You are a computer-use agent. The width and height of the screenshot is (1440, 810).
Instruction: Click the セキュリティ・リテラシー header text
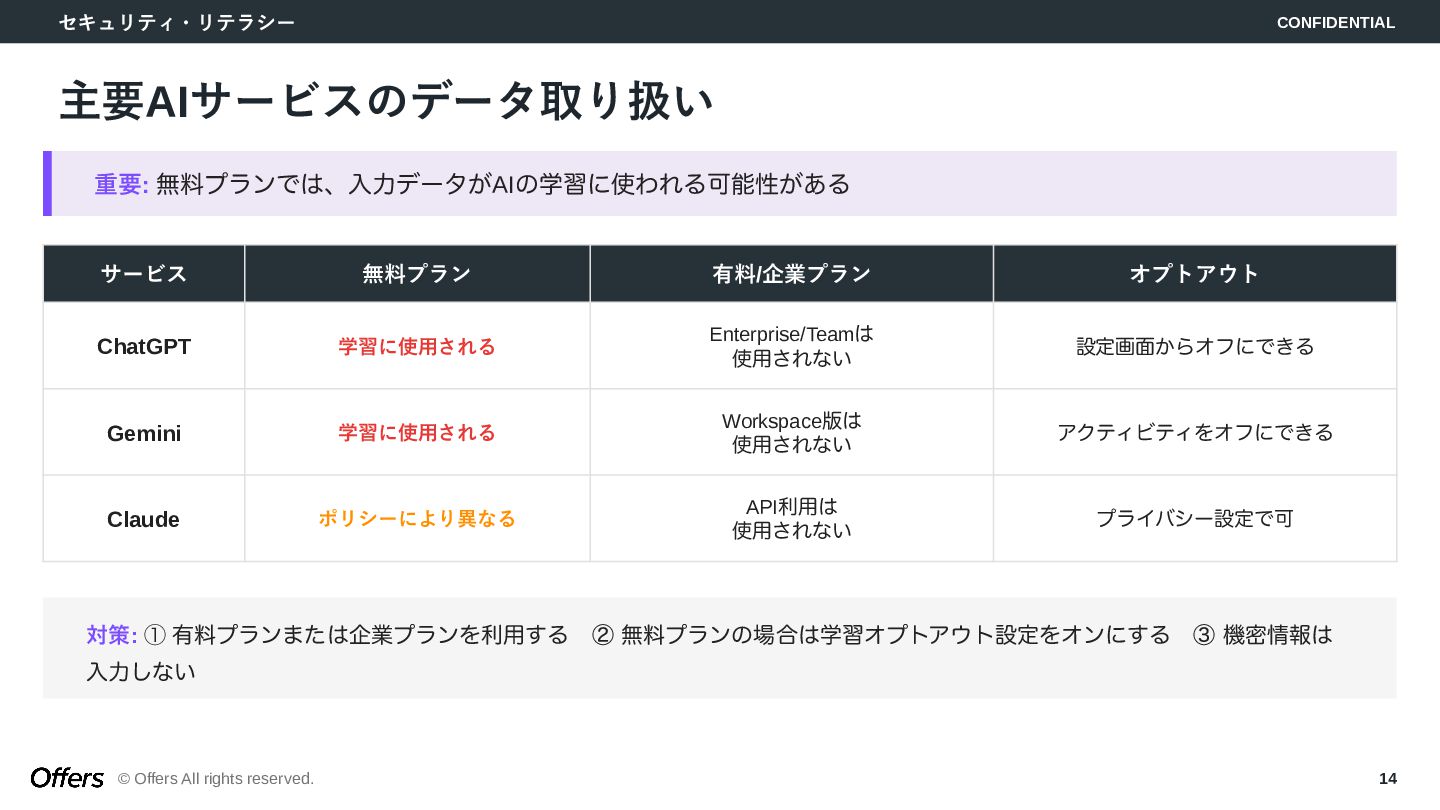click(x=177, y=22)
